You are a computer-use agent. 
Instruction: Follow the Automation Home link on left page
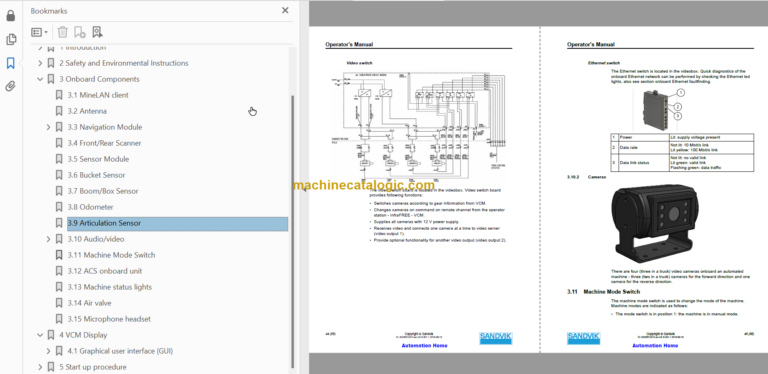424,346
